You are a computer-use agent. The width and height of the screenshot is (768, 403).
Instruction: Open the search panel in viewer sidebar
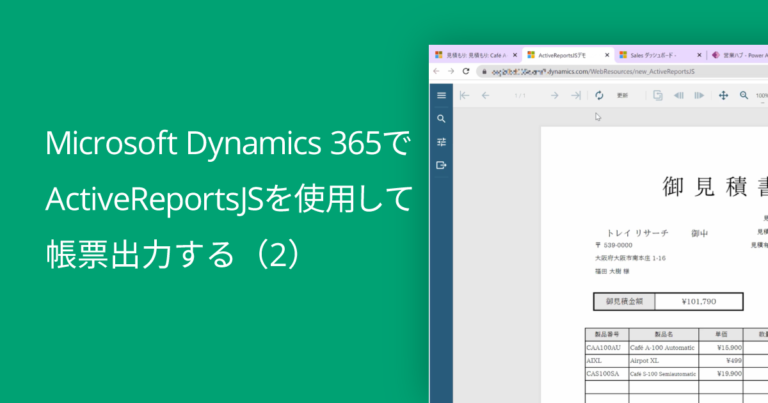(x=441, y=119)
